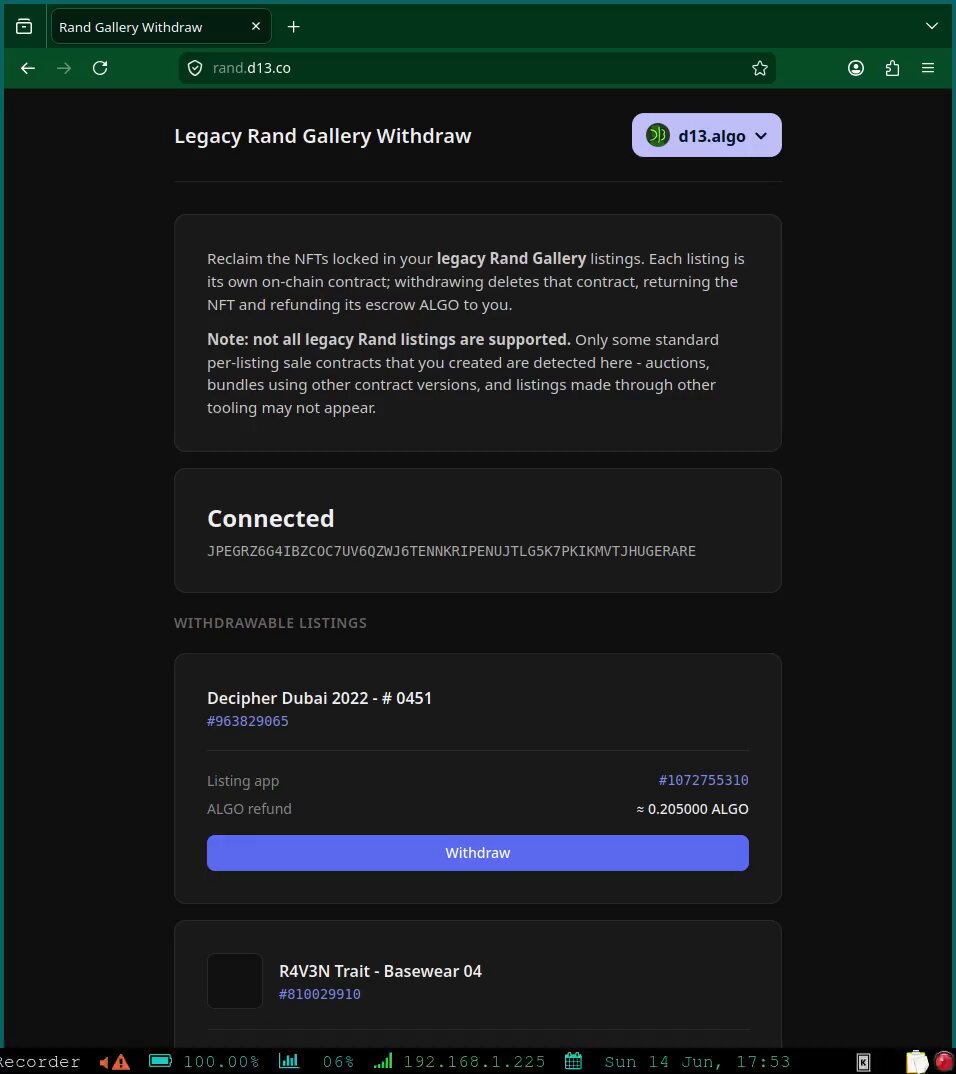Click the forward navigation arrow
Image resolution: width=956 pixels, height=1074 pixels.
click(64, 68)
